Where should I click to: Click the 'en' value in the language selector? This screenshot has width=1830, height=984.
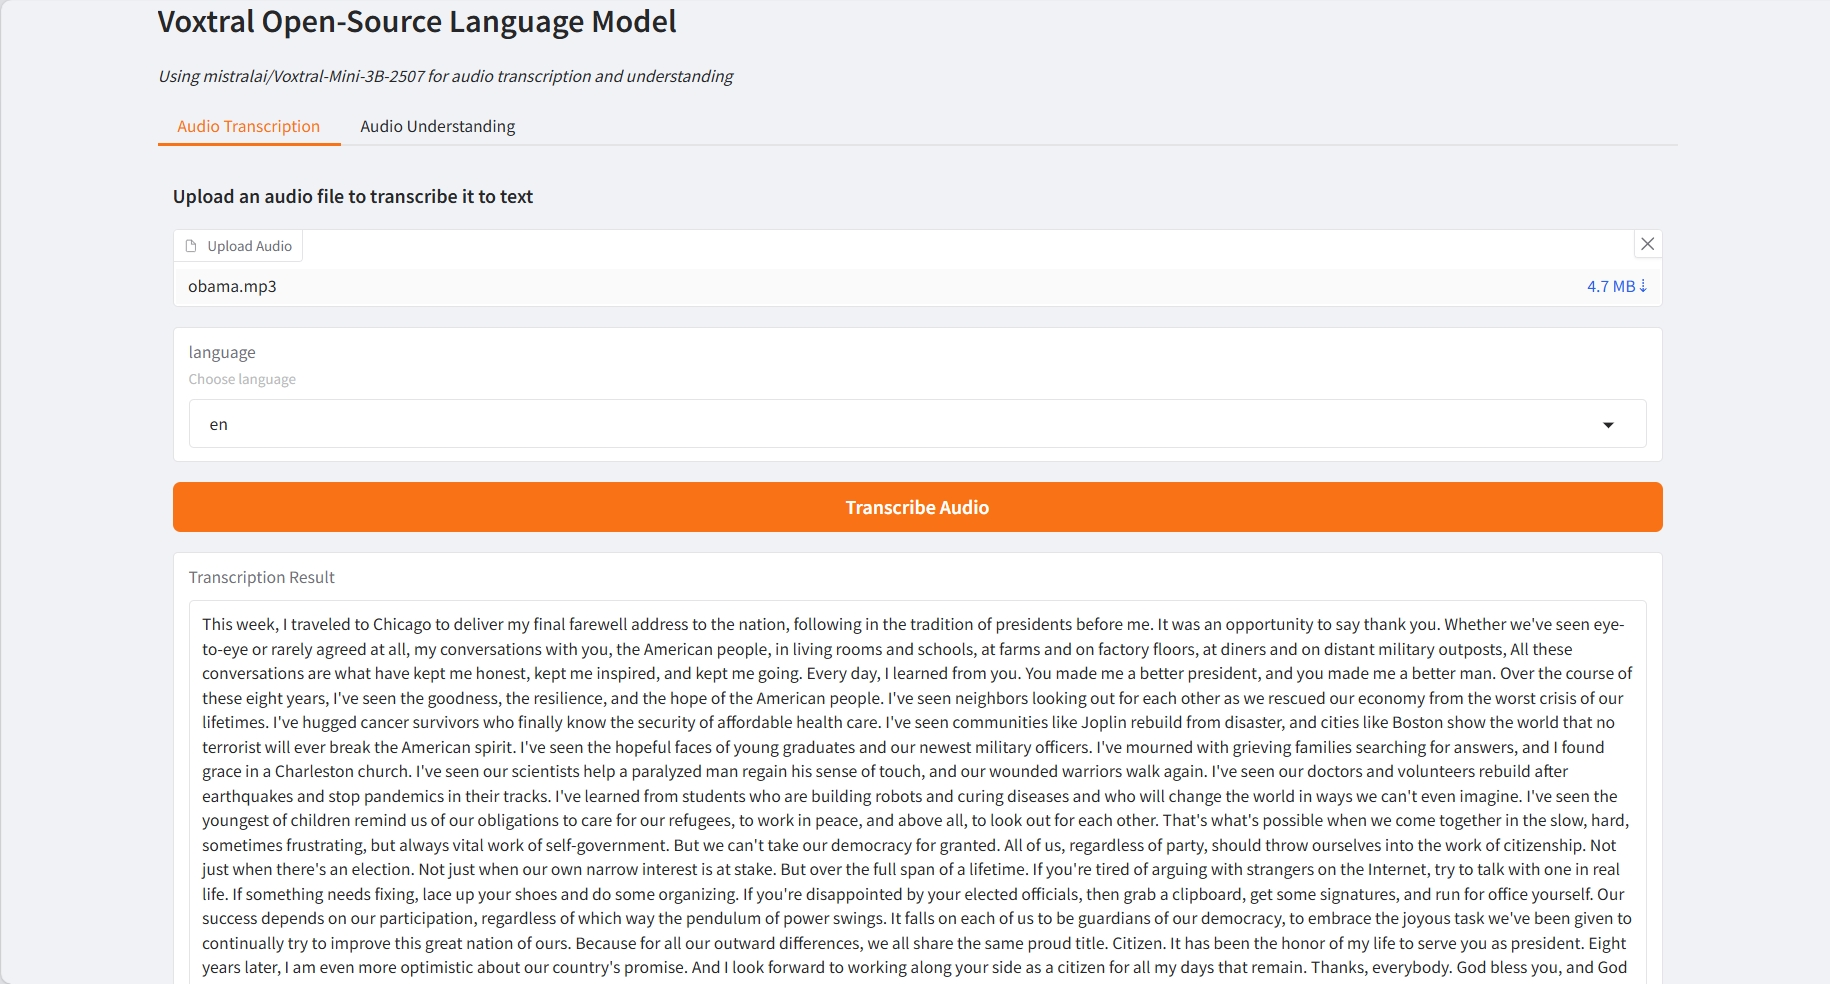click(219, 425)
